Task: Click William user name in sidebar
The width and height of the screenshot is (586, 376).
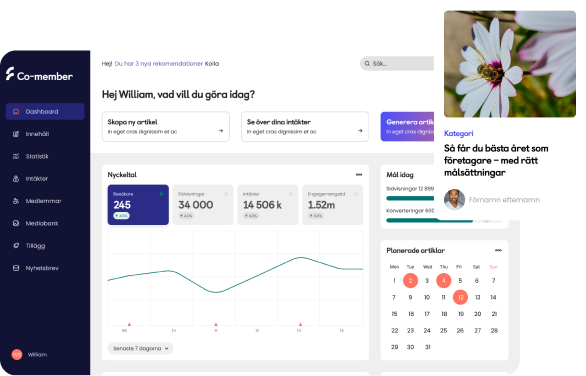Action: pyautogui.click(x=37, y=354)
